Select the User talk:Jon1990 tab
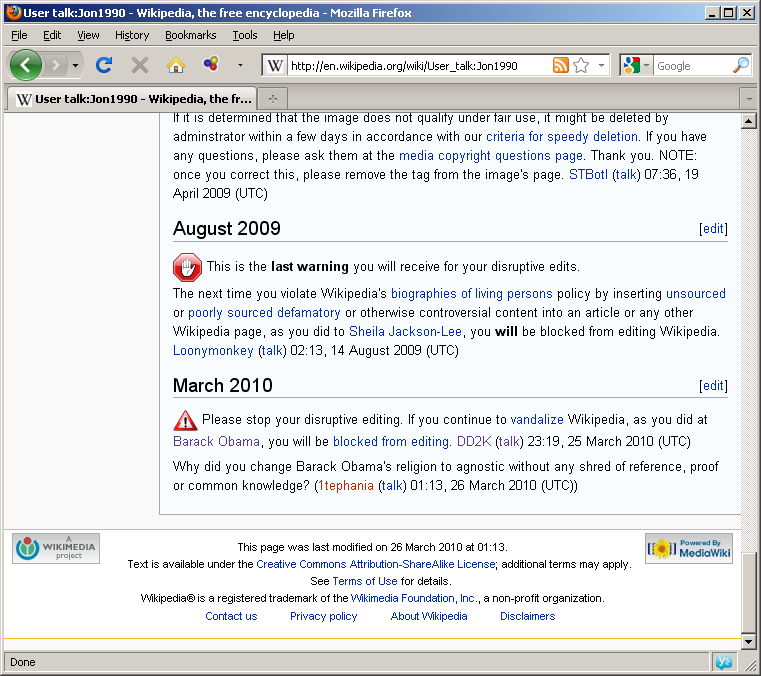The height and width of the screenshot is (676, 761). [132, 99]
